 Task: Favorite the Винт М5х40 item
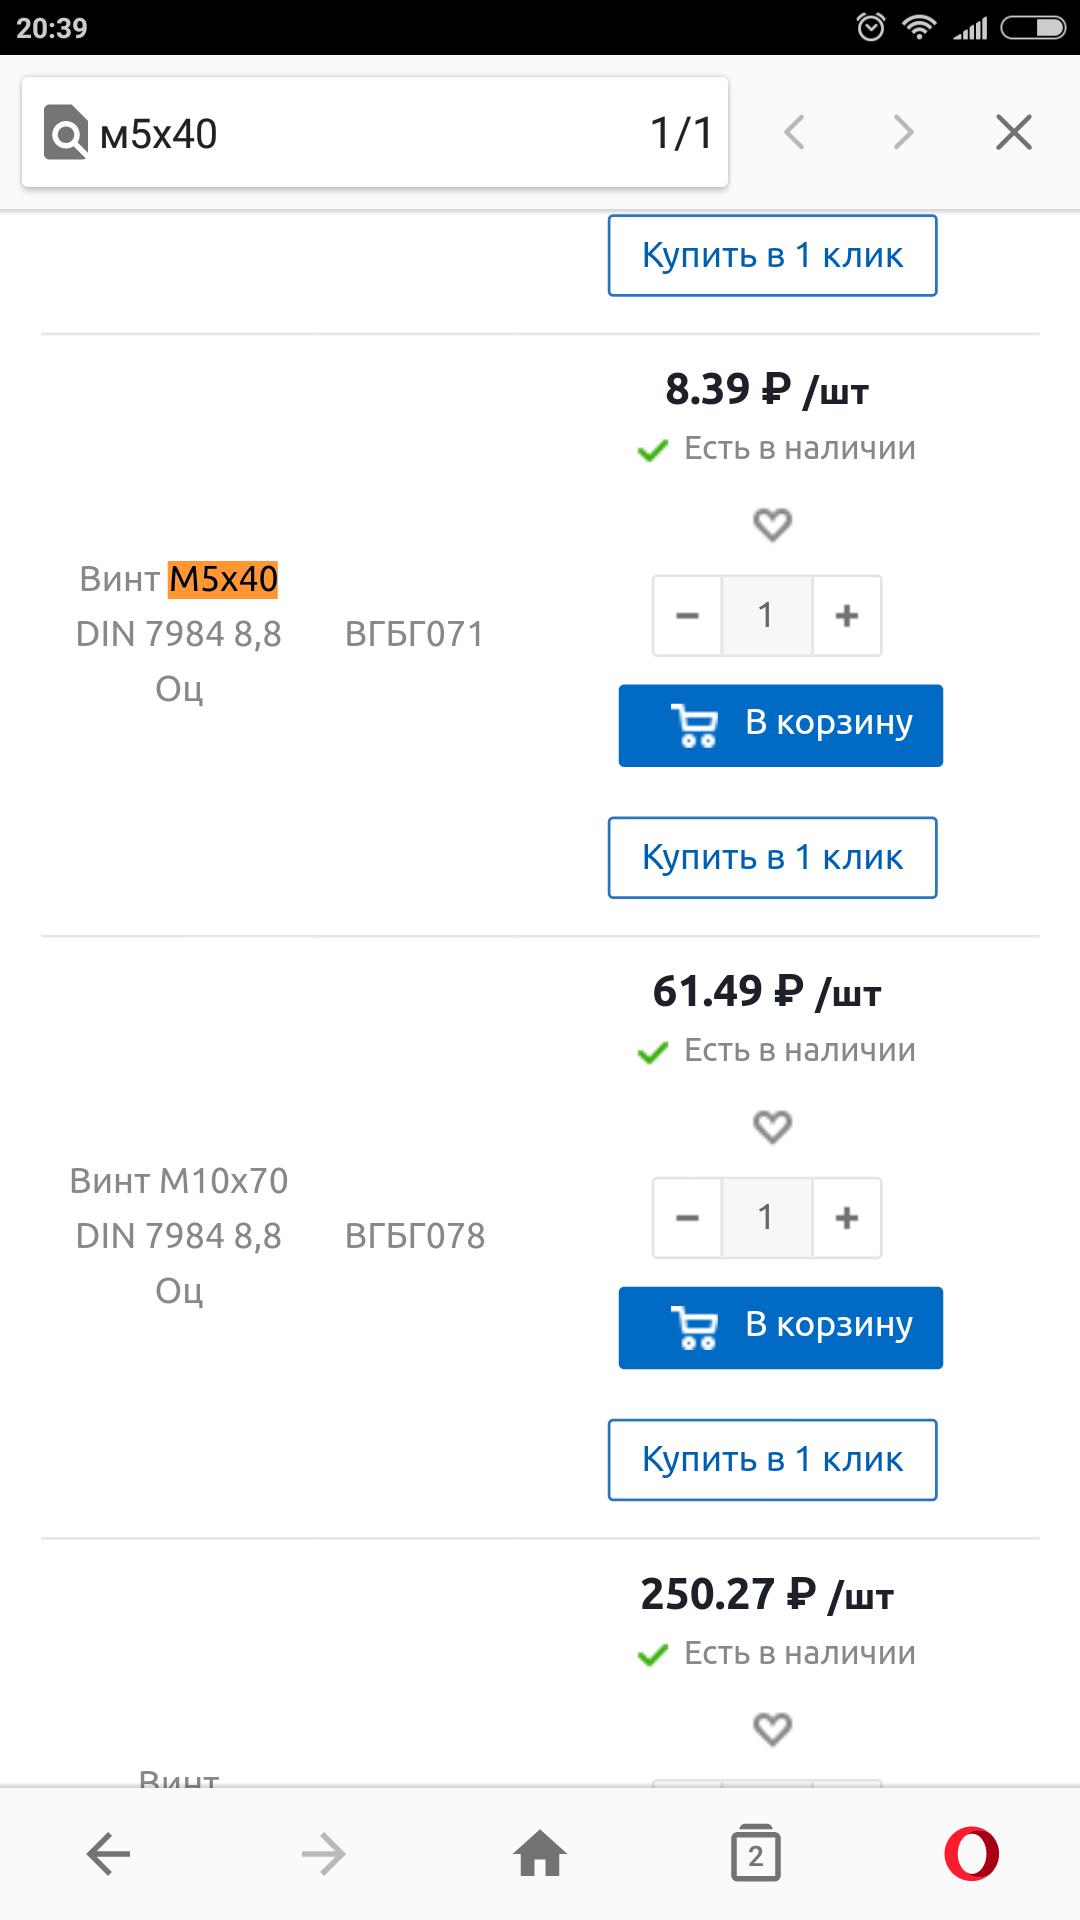tap(772, 524)
